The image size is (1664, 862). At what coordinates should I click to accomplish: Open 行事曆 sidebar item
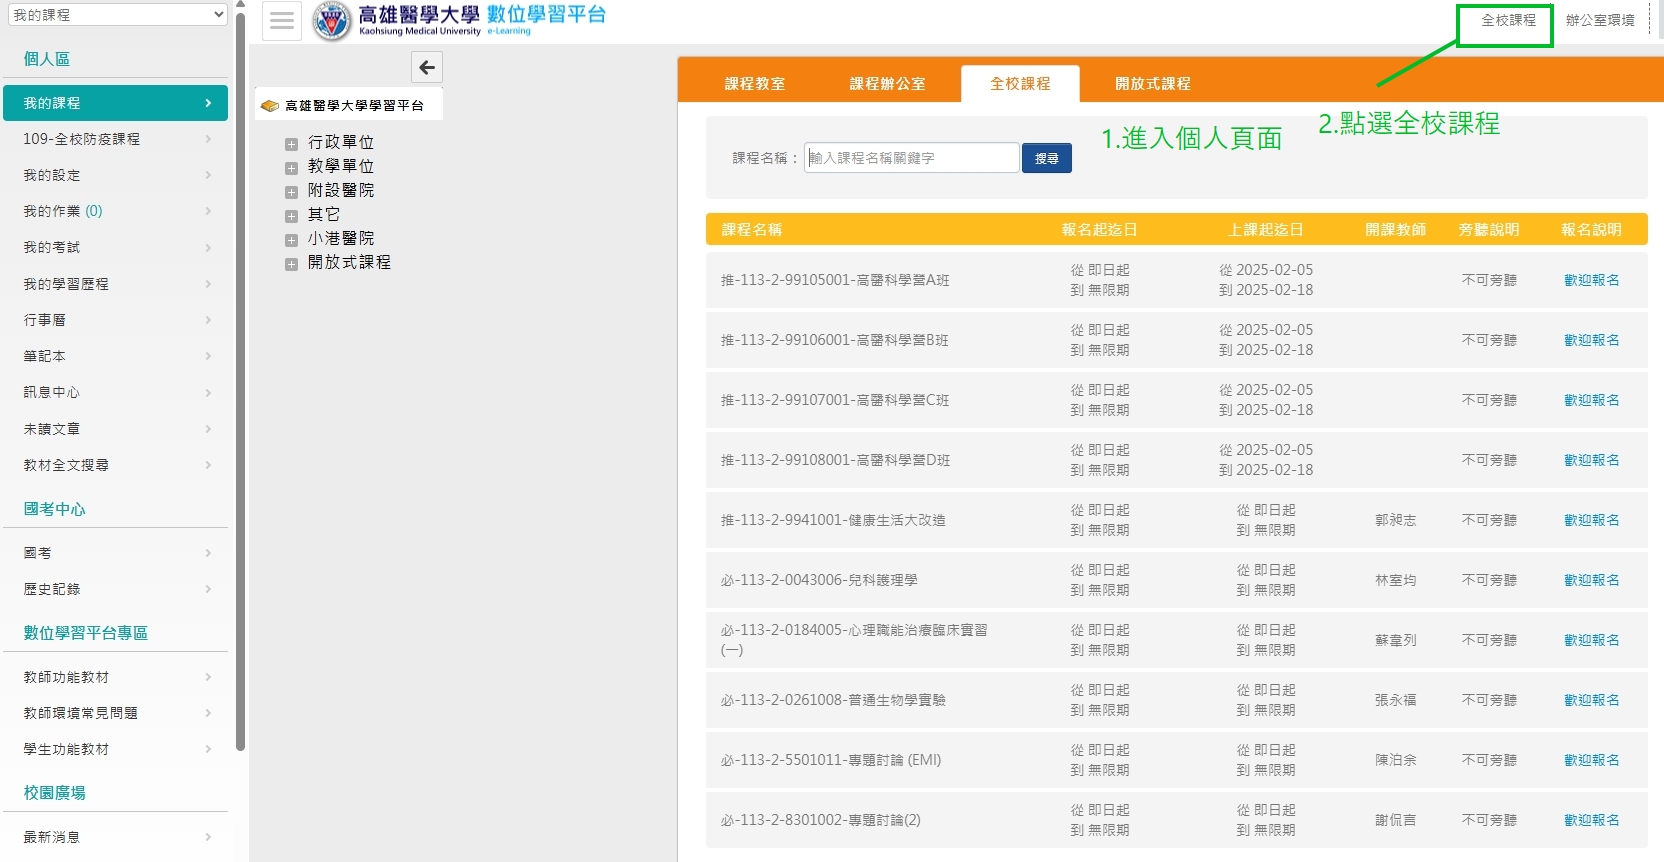[x=116, y=320]
